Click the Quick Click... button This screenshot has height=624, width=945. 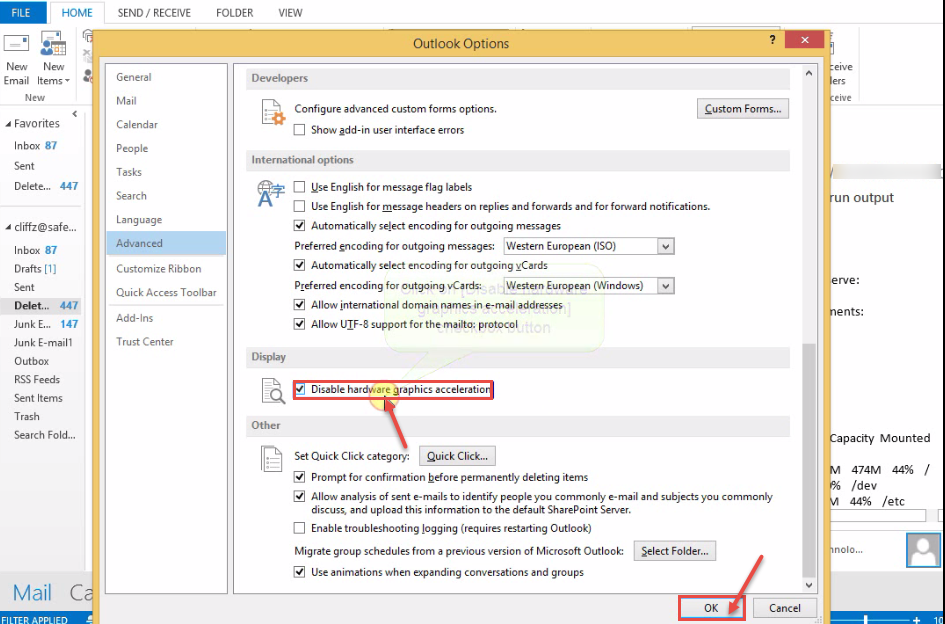457,456
